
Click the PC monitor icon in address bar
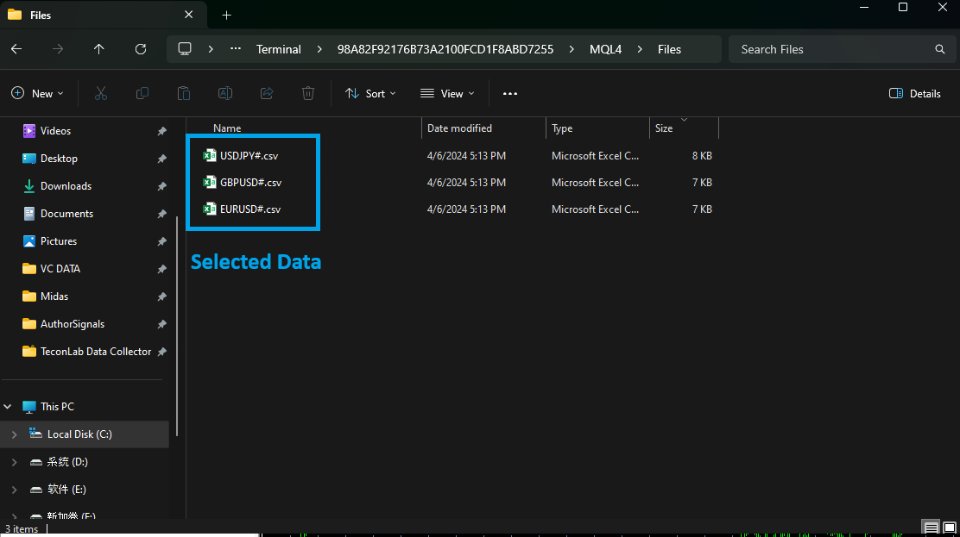184,48
